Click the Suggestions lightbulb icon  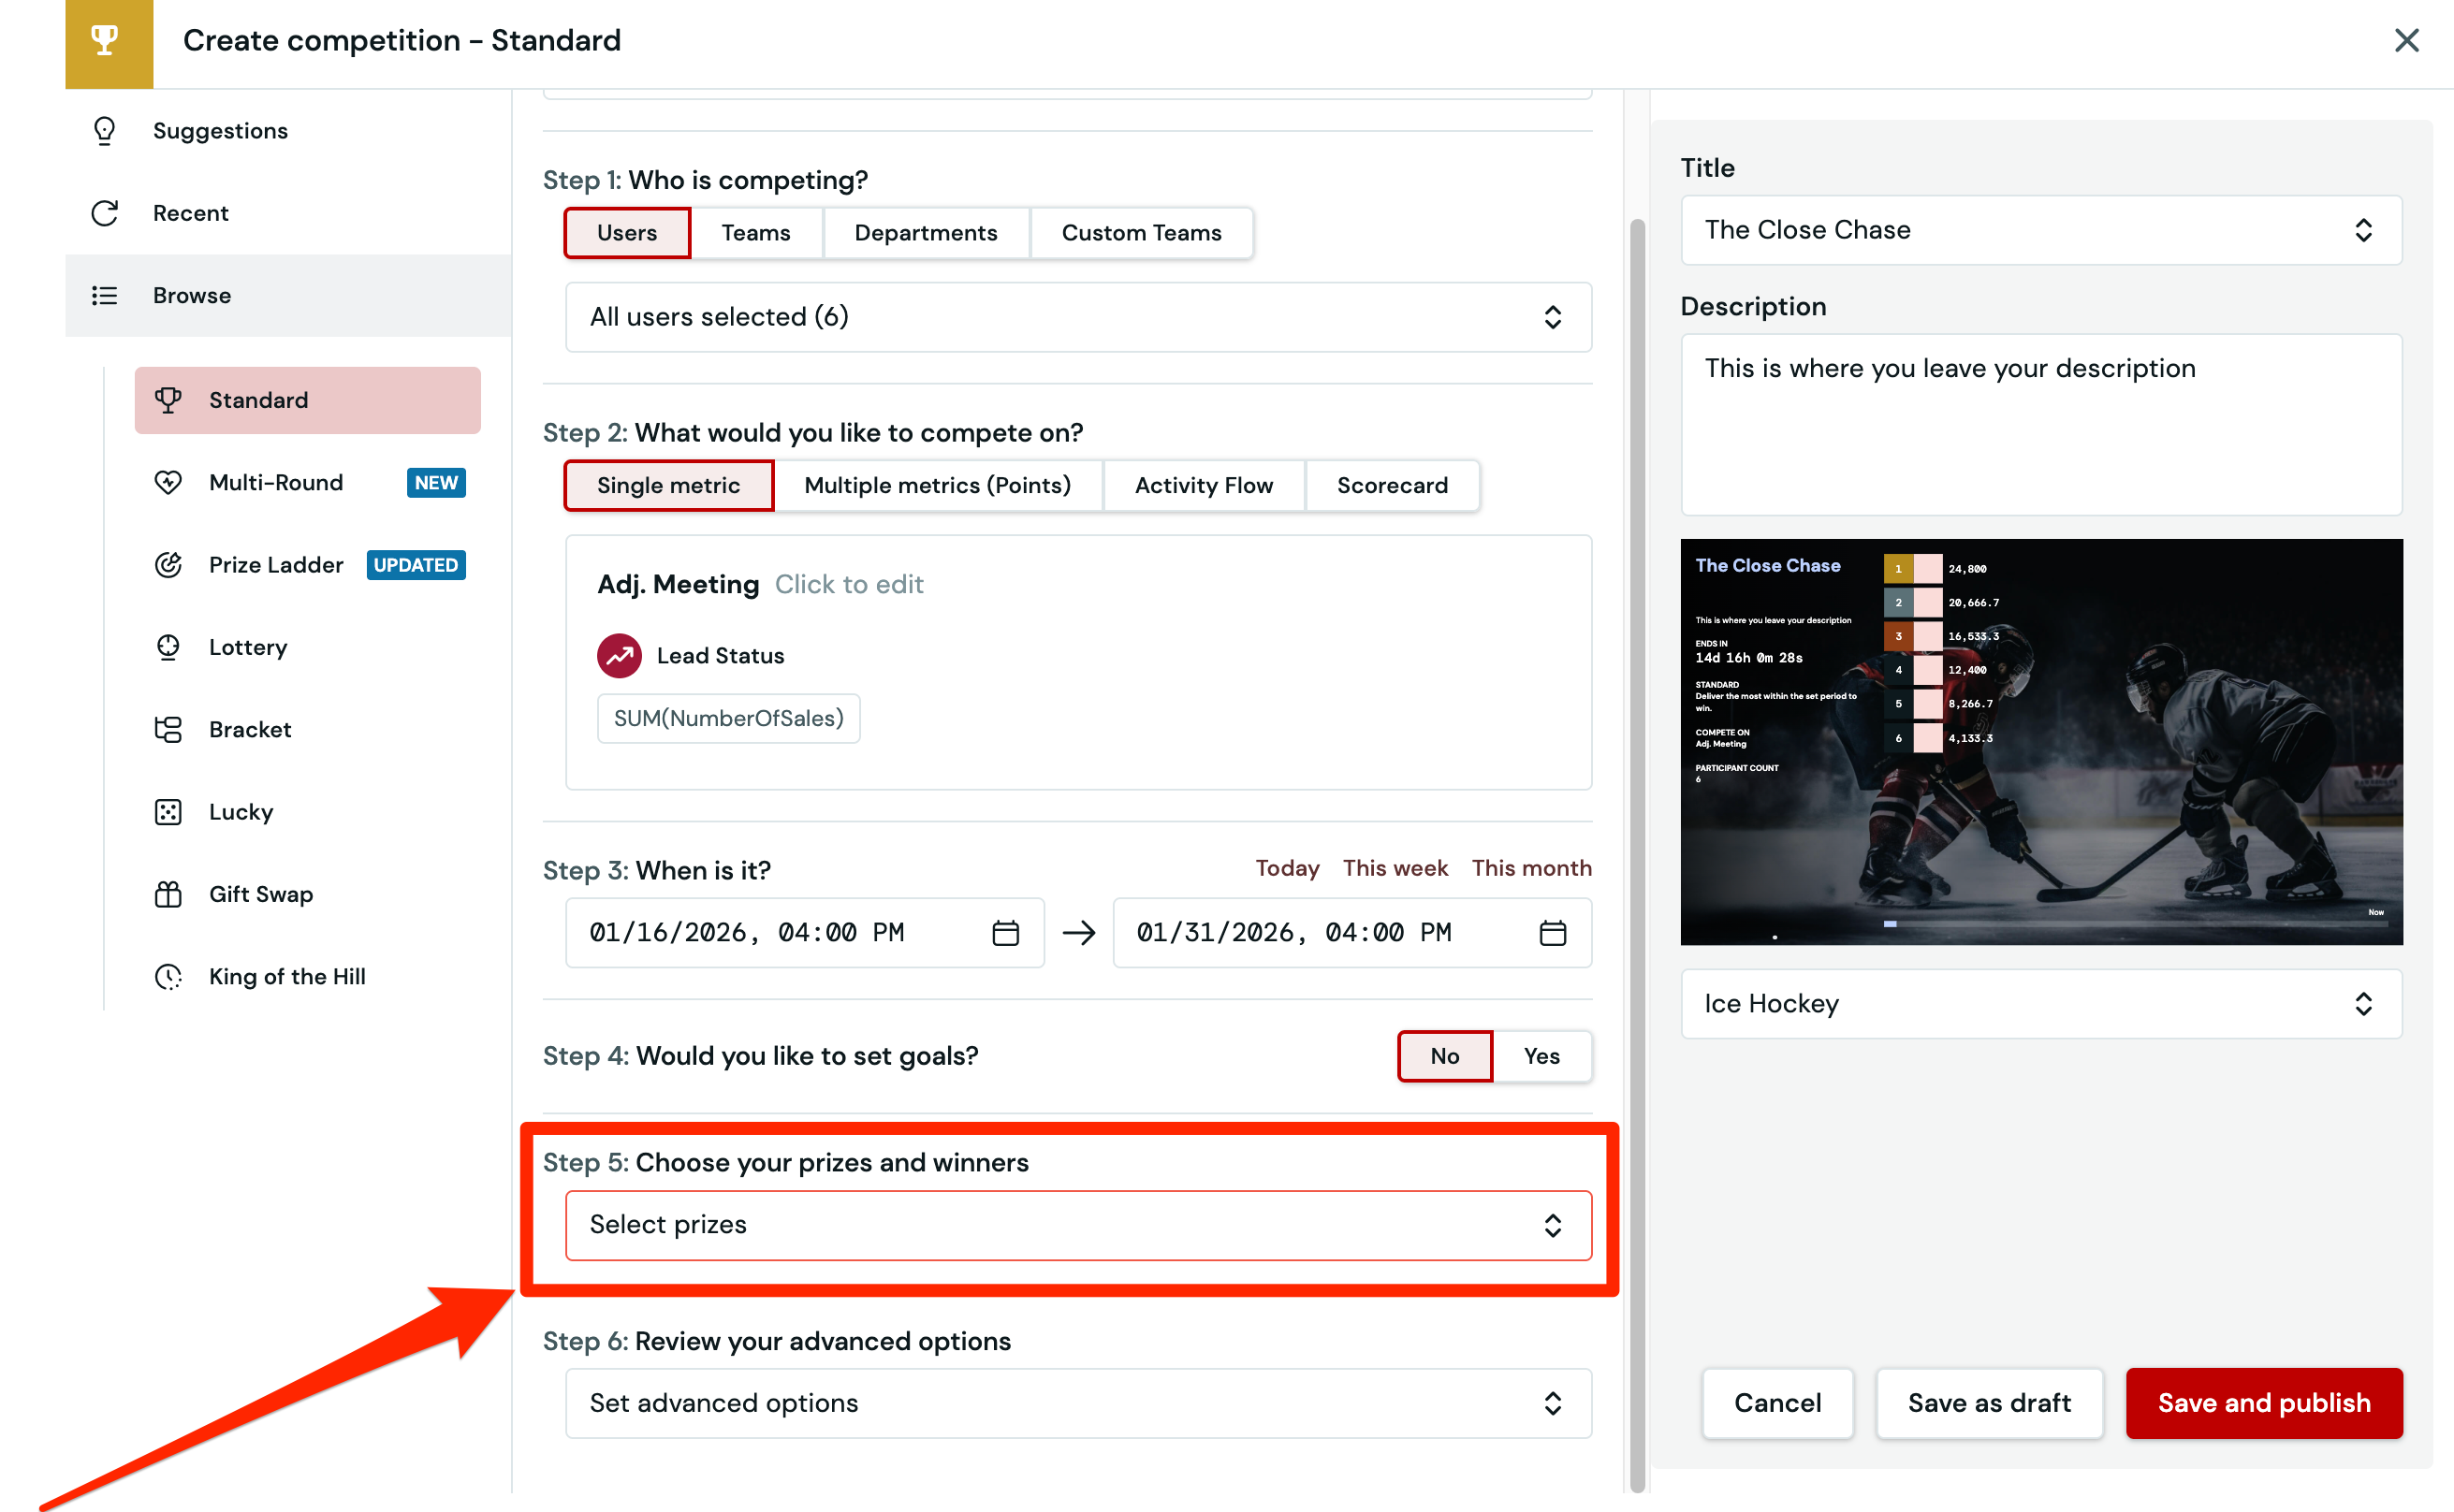click(105, 131)
